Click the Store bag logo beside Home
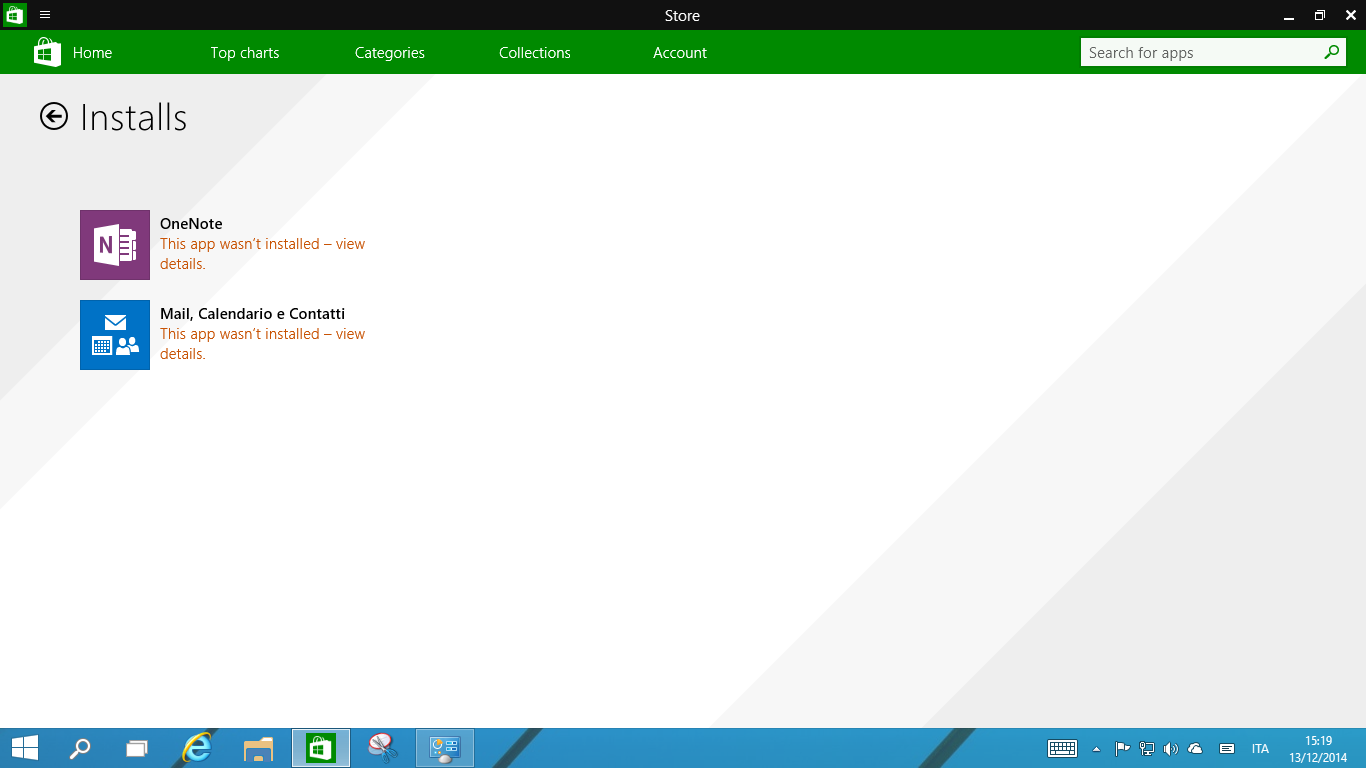Image resolution: width=1366 pixels, height=768 pixels. pyautogui.click(x=47, y=52)
